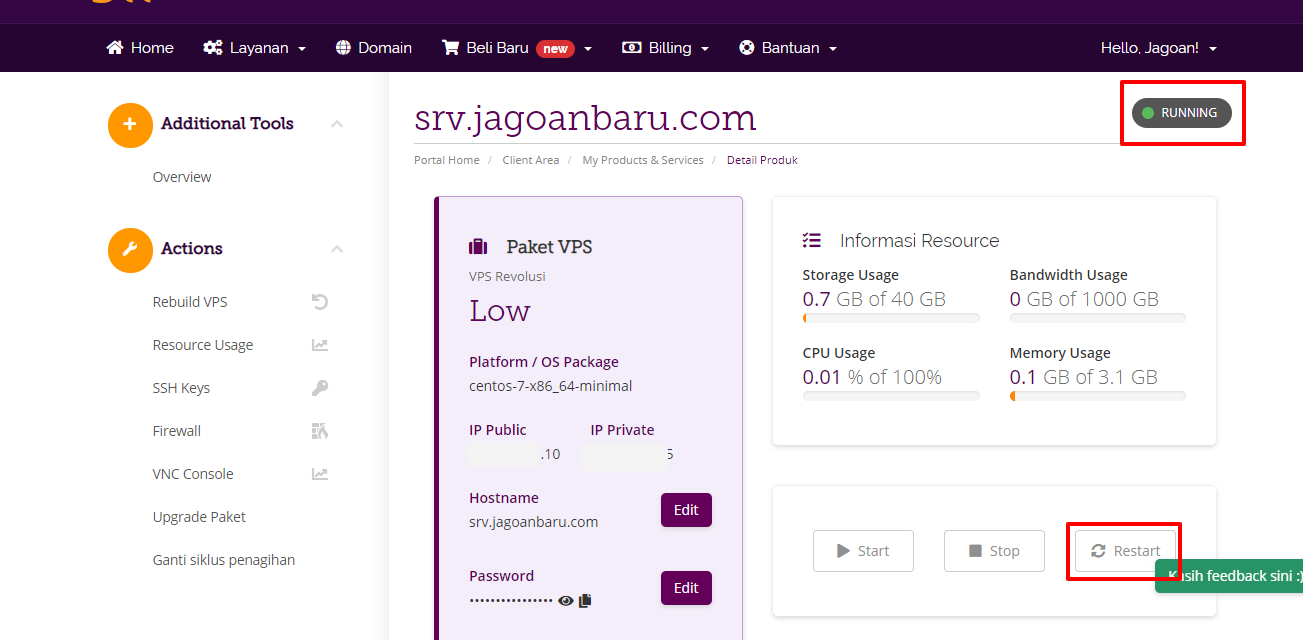The image size is (1303, 640).
Task: Select Resource Usage in the sidebar
Action: pos(203,345)
